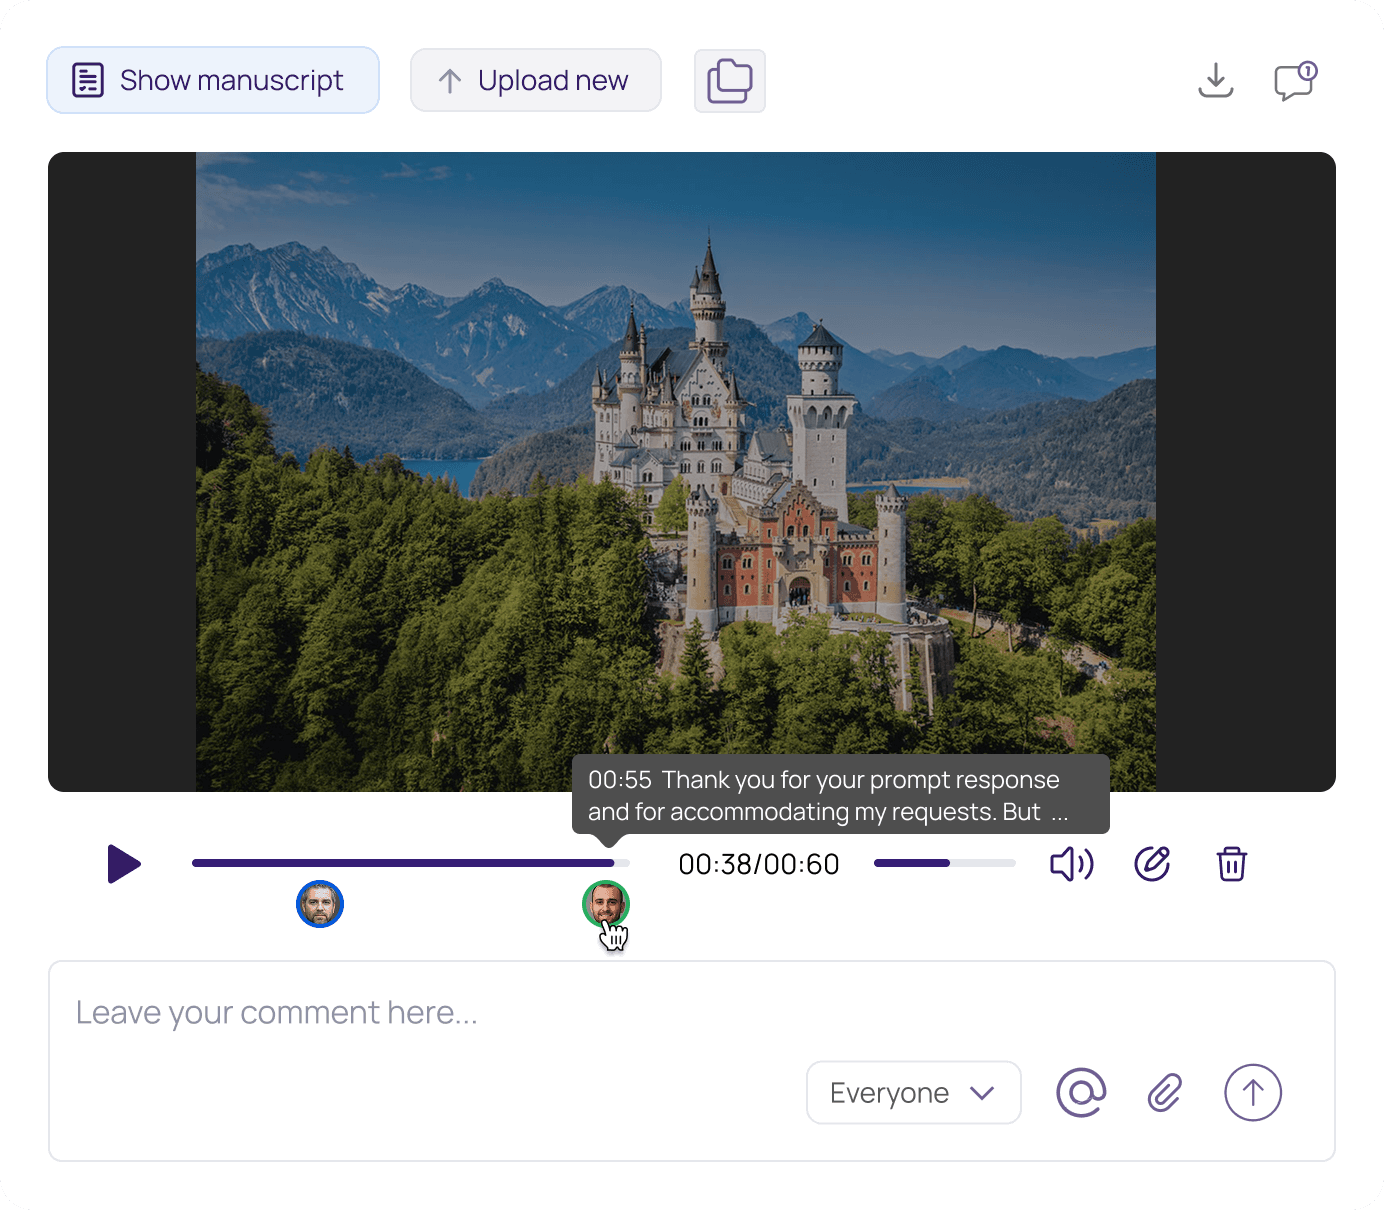Image resolution: width=1384 pixels, height=1210 pixels.
Task: Adjust the volume slider
Action: coord(945,863)
